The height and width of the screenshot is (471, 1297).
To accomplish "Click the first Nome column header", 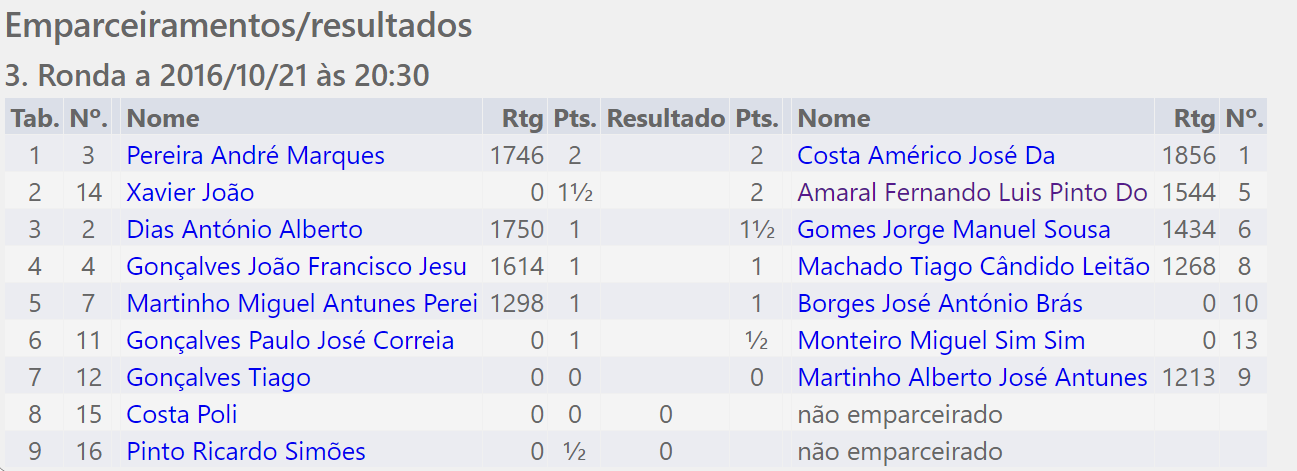I will 163,119.
